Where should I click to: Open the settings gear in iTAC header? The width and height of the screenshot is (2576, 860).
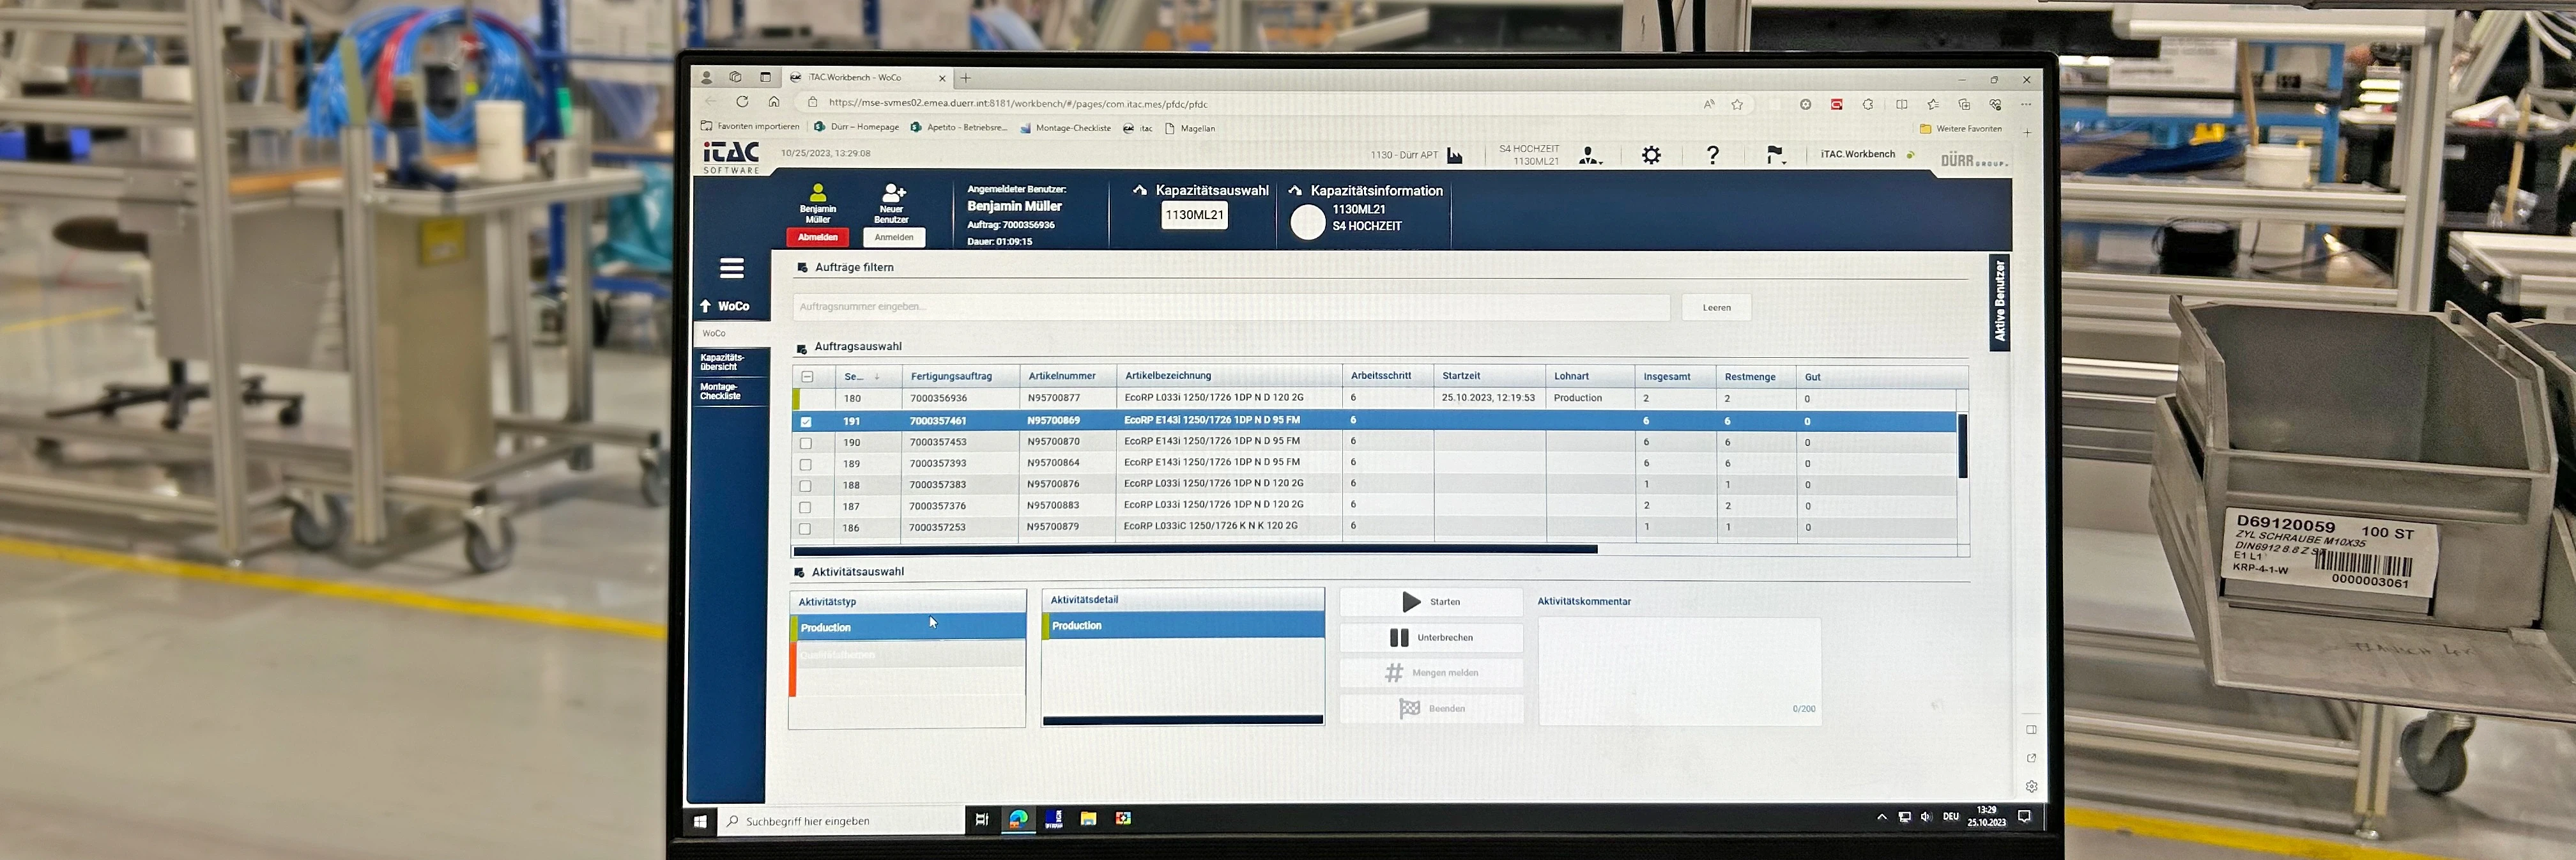pyautogui.click(x=1651, y=155)
